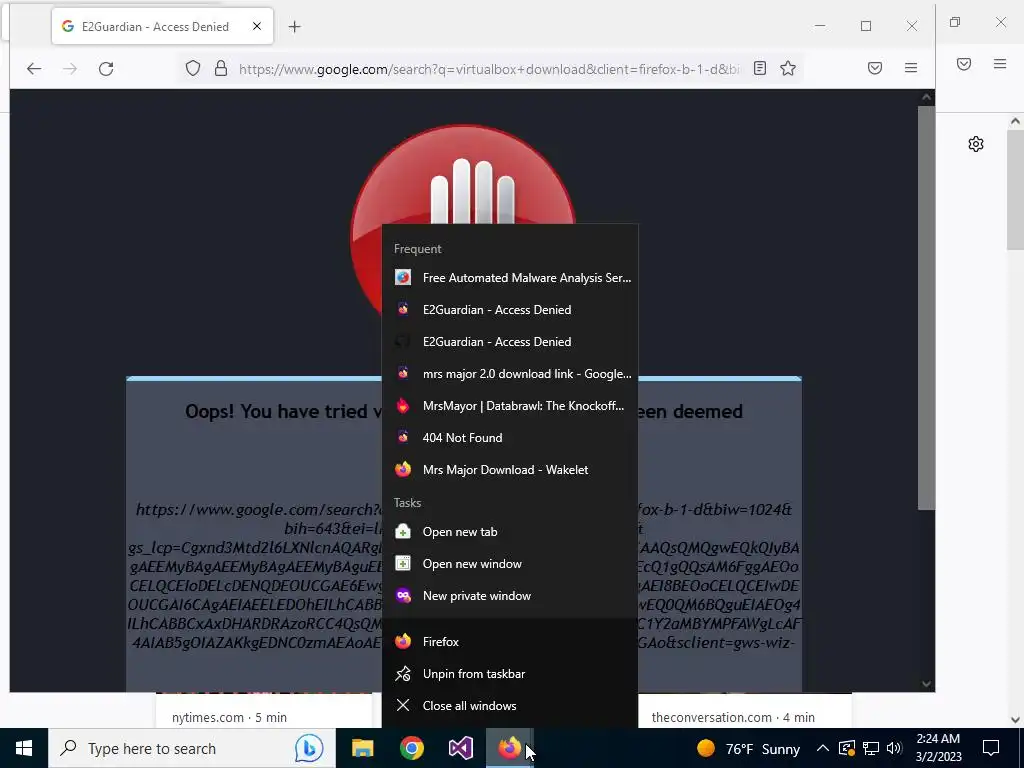Screen dimensions: 1024x768
Task: Open the front Firefox window hamburger menu
Action: pos(911,68)
